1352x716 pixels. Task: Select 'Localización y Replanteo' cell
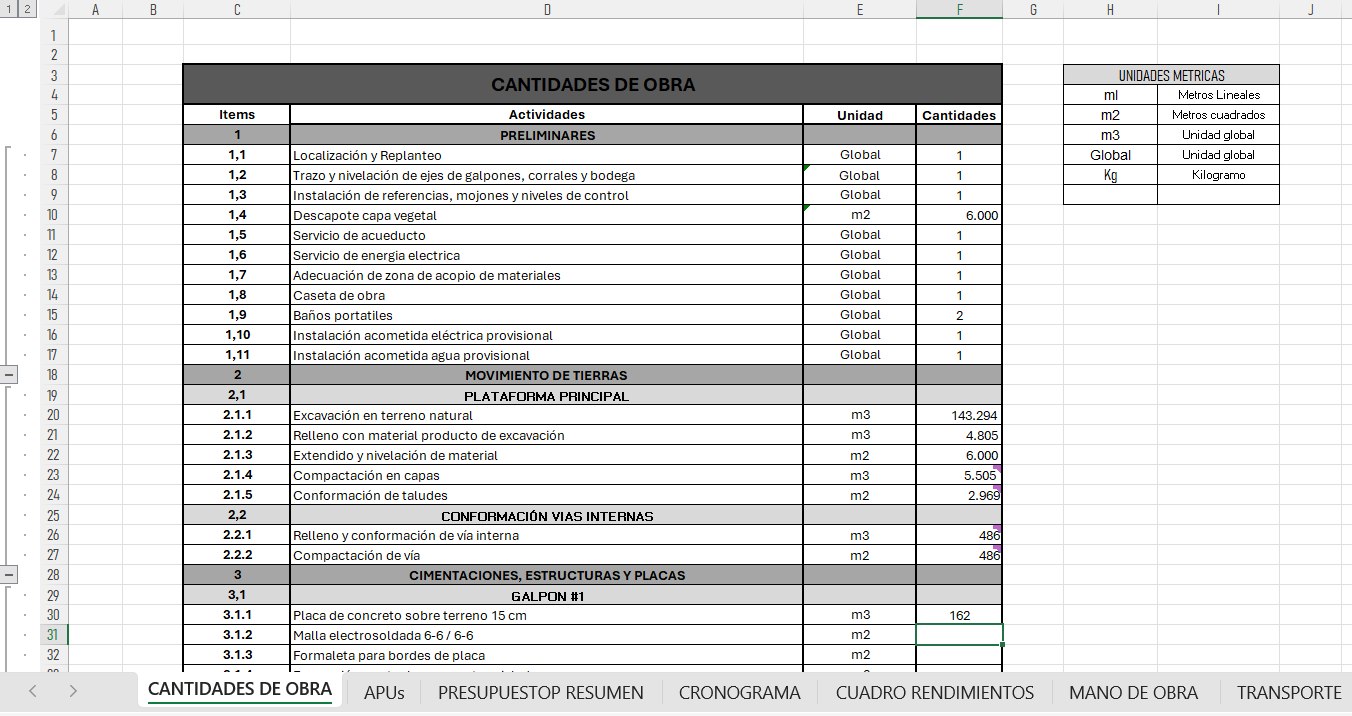coord(547,155)
